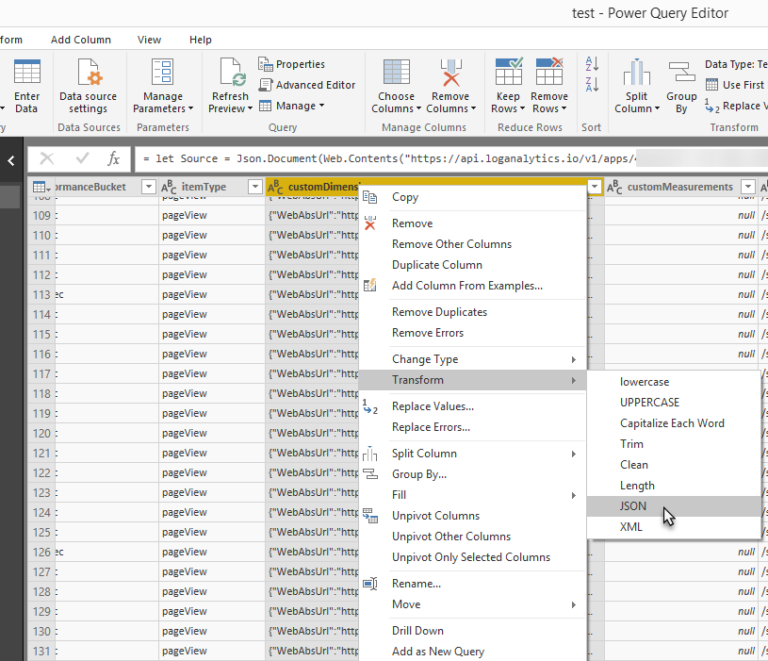Image resolution: width=768 pixels, height=661 pixels.
Task: Open the Advanced Editor
Action: 307,85
